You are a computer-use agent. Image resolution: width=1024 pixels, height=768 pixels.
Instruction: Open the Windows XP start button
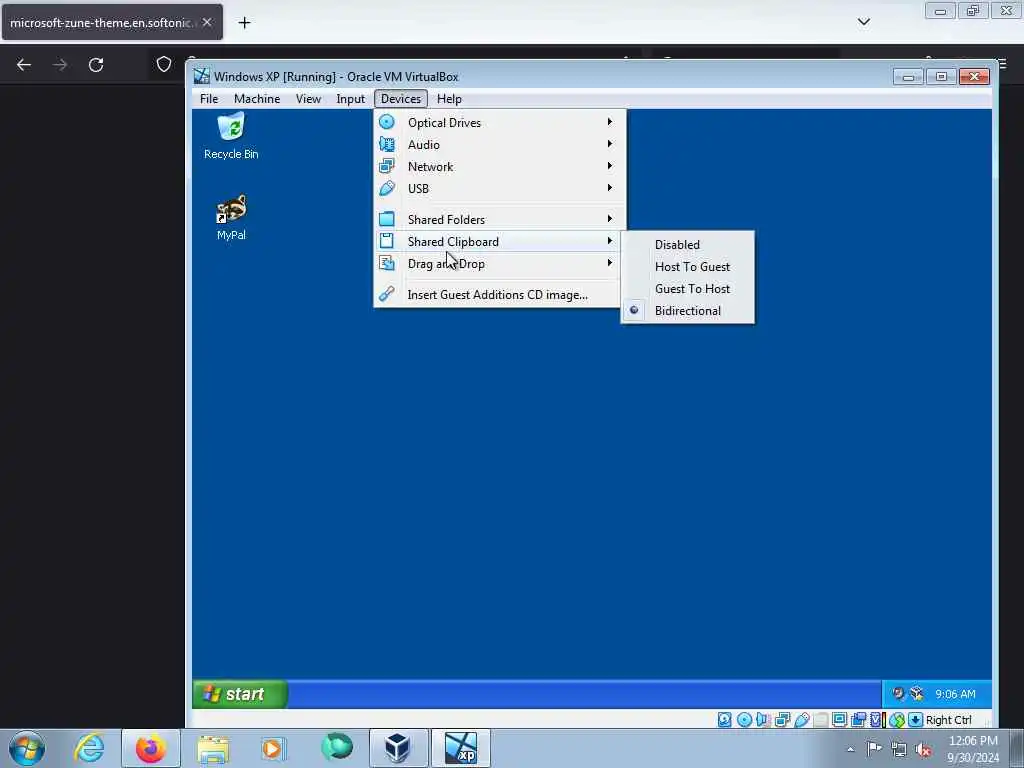pyautogui.click(x=240, y=694)
